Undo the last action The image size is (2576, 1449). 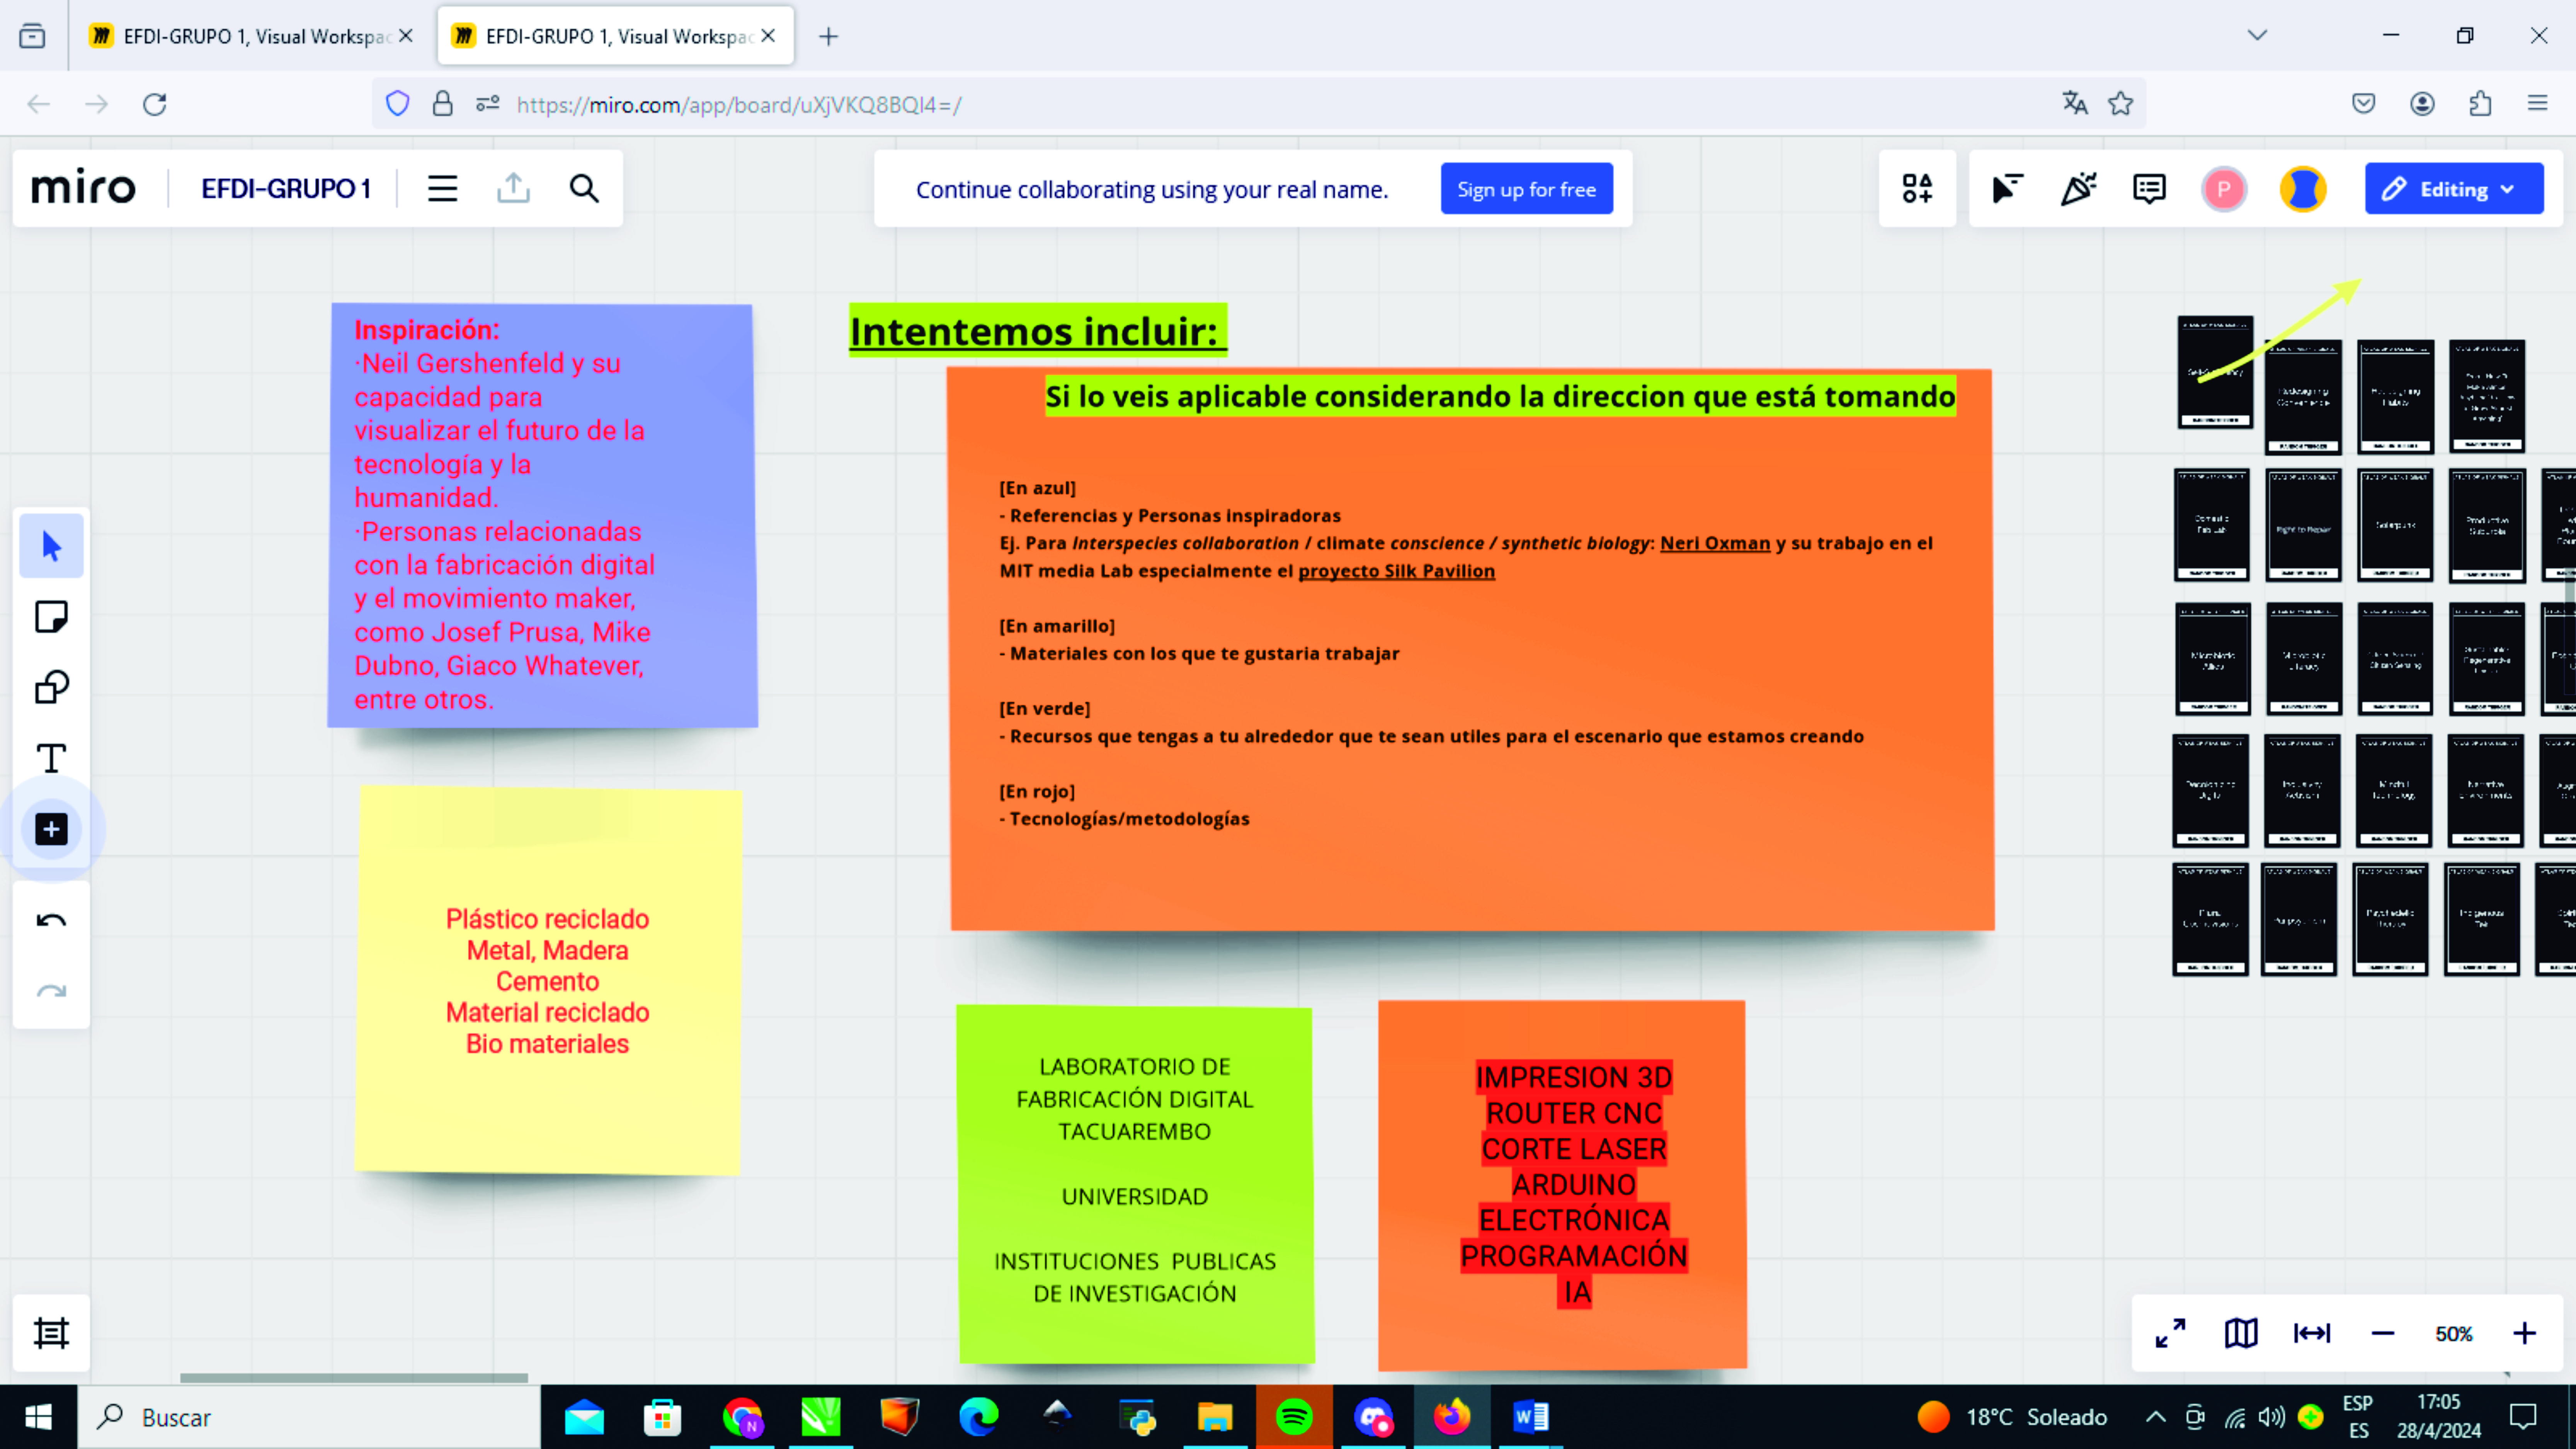[x=51, y=920]
